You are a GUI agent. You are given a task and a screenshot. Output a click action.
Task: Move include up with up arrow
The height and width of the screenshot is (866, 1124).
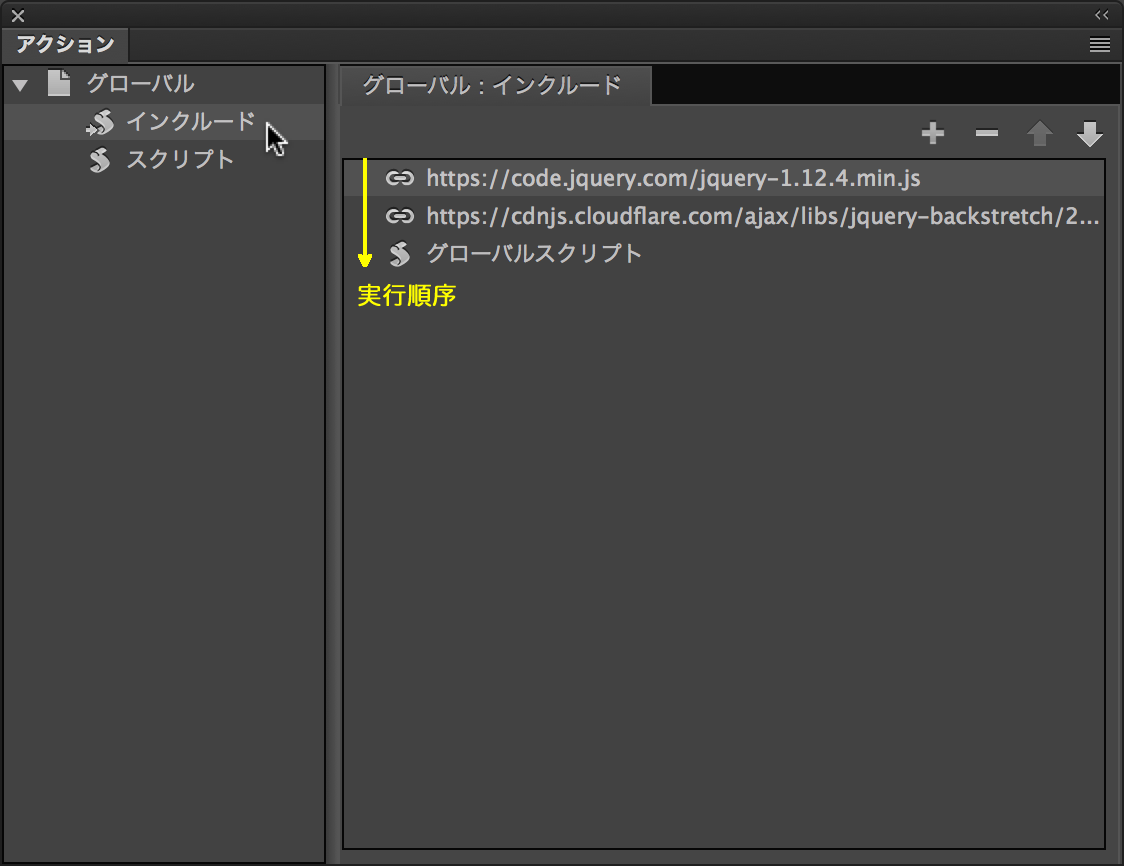(x=1039, y=133)
